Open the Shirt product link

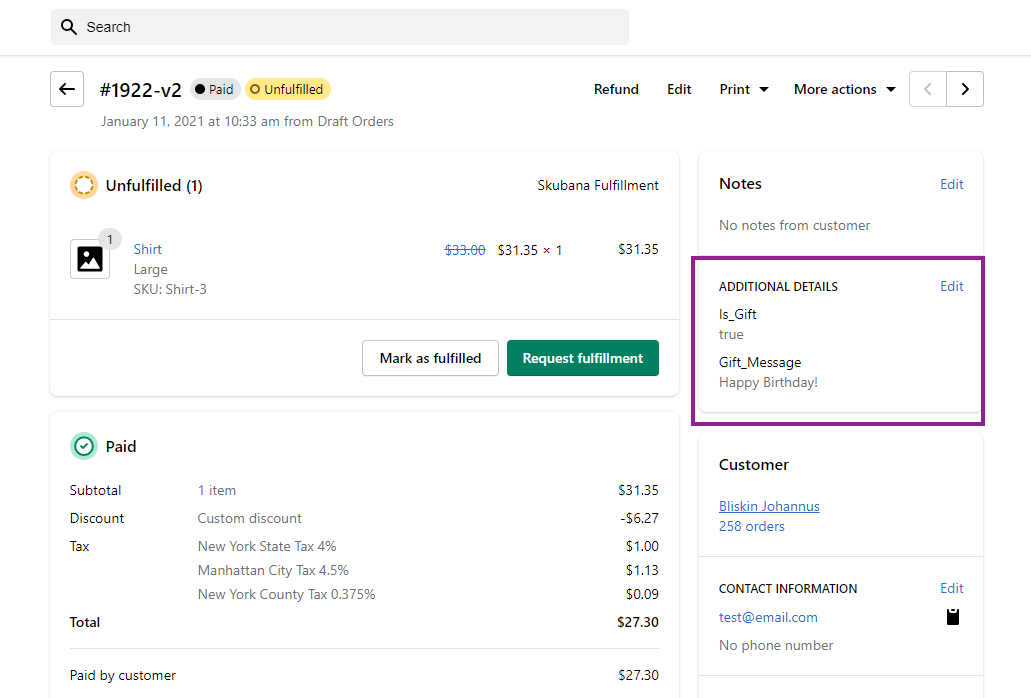[x=147, y=249]
